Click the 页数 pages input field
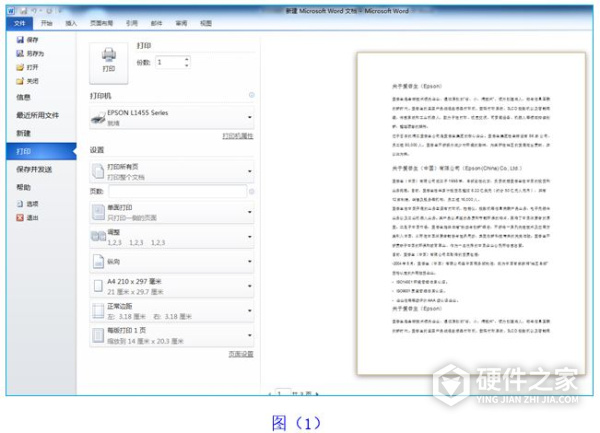This screenshot has height=433, width=600. pyautogui.click(x=178, y=191)
